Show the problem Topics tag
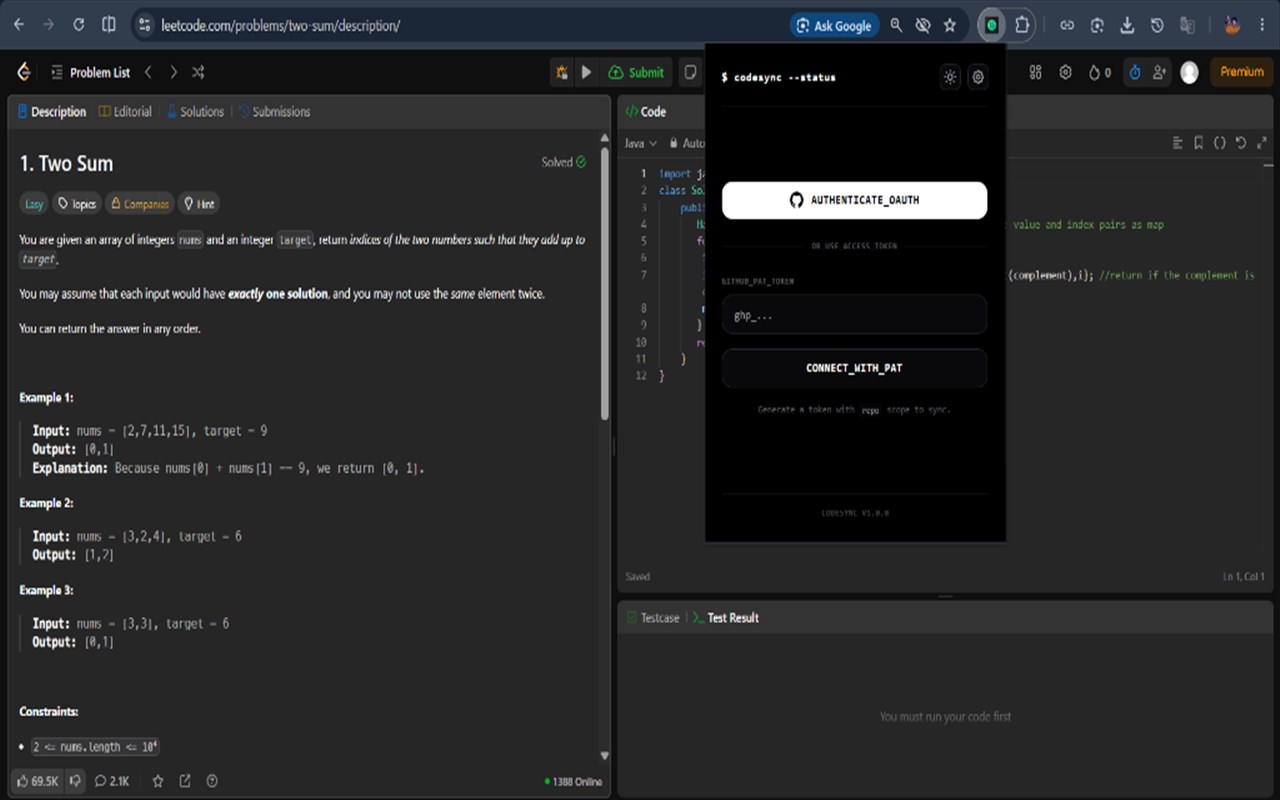 tap(77, 204)
